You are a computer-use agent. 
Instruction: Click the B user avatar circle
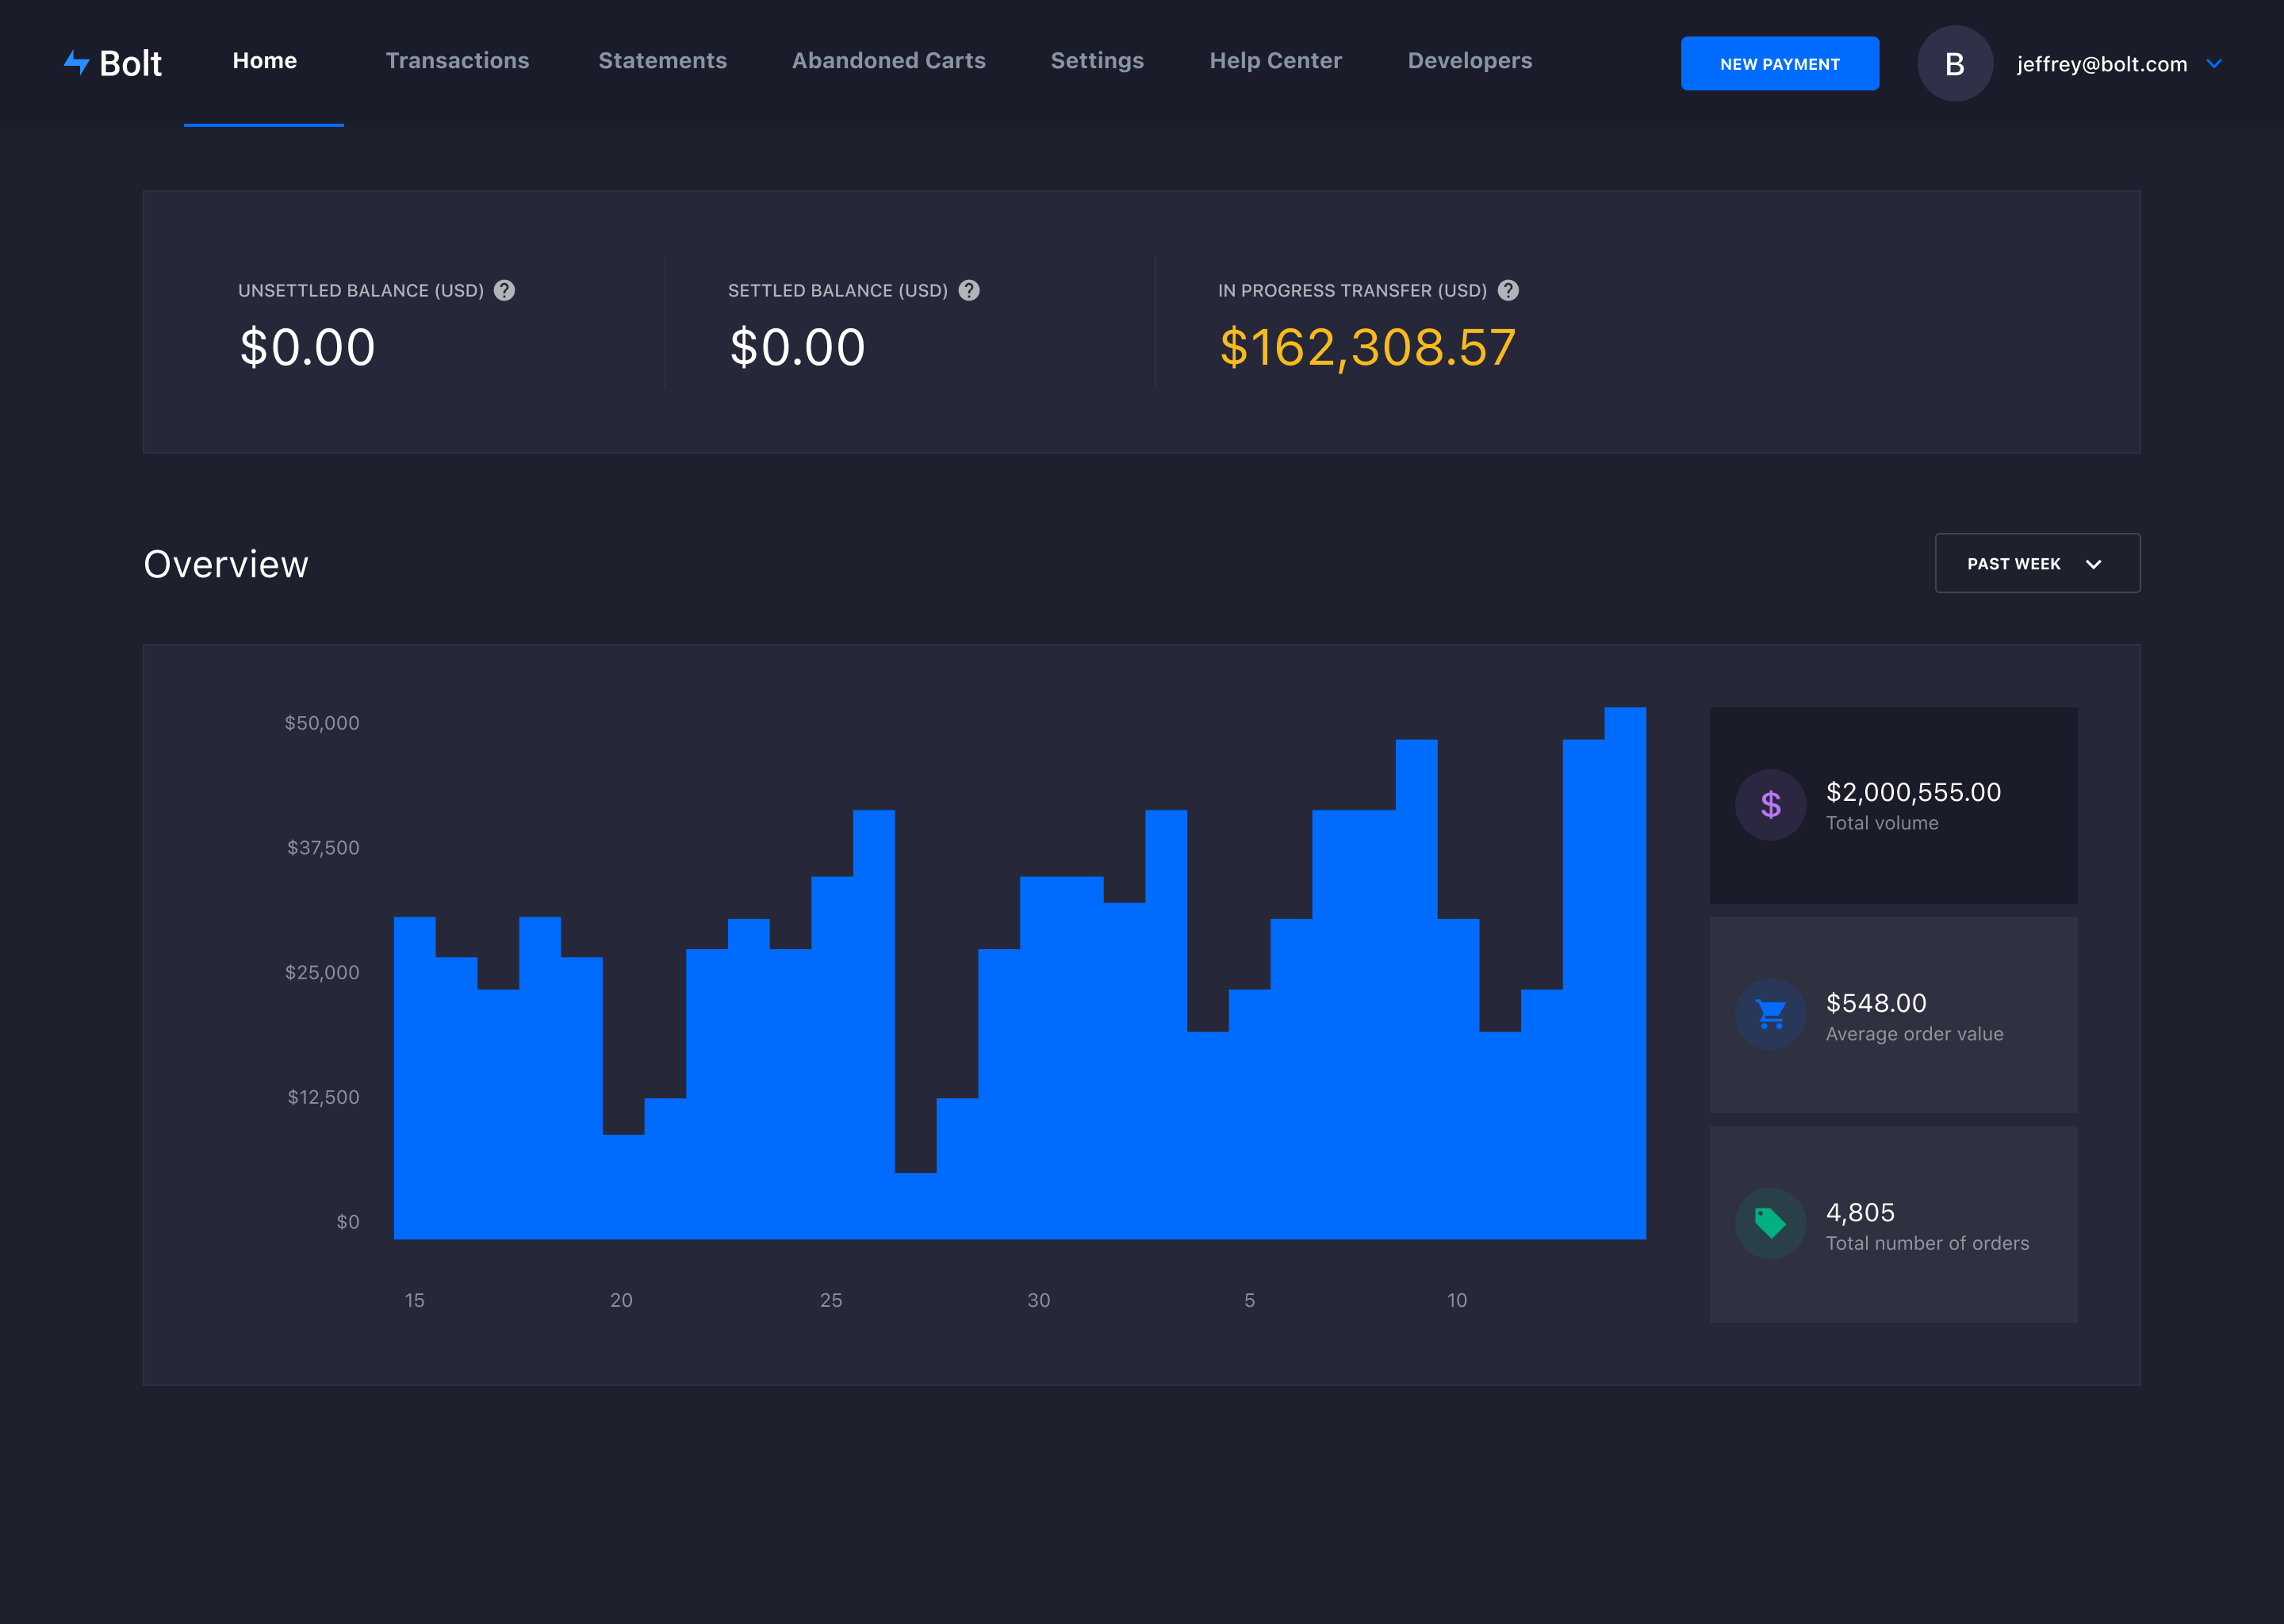(x=1954, y=64)
